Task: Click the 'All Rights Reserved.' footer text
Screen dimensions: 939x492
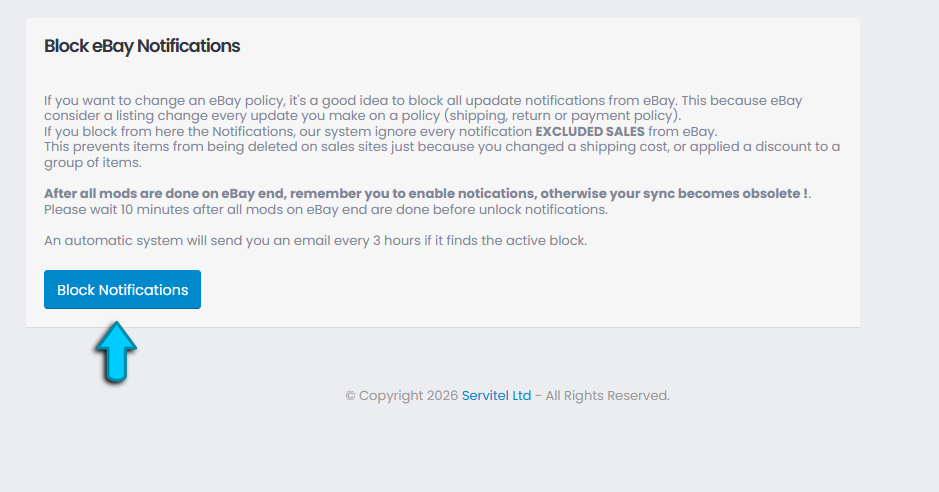Action: pos(607,396)
